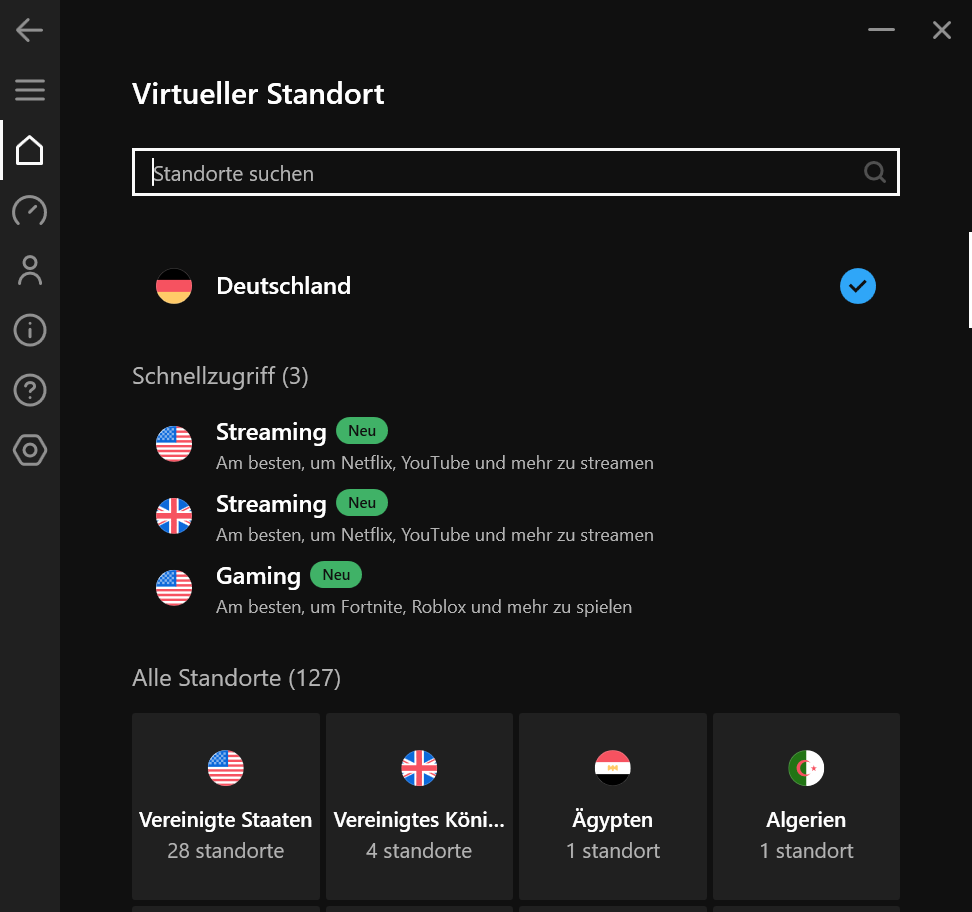972x912 pixels.
Task: Open the settings hexagon icon
Action: 30,450
